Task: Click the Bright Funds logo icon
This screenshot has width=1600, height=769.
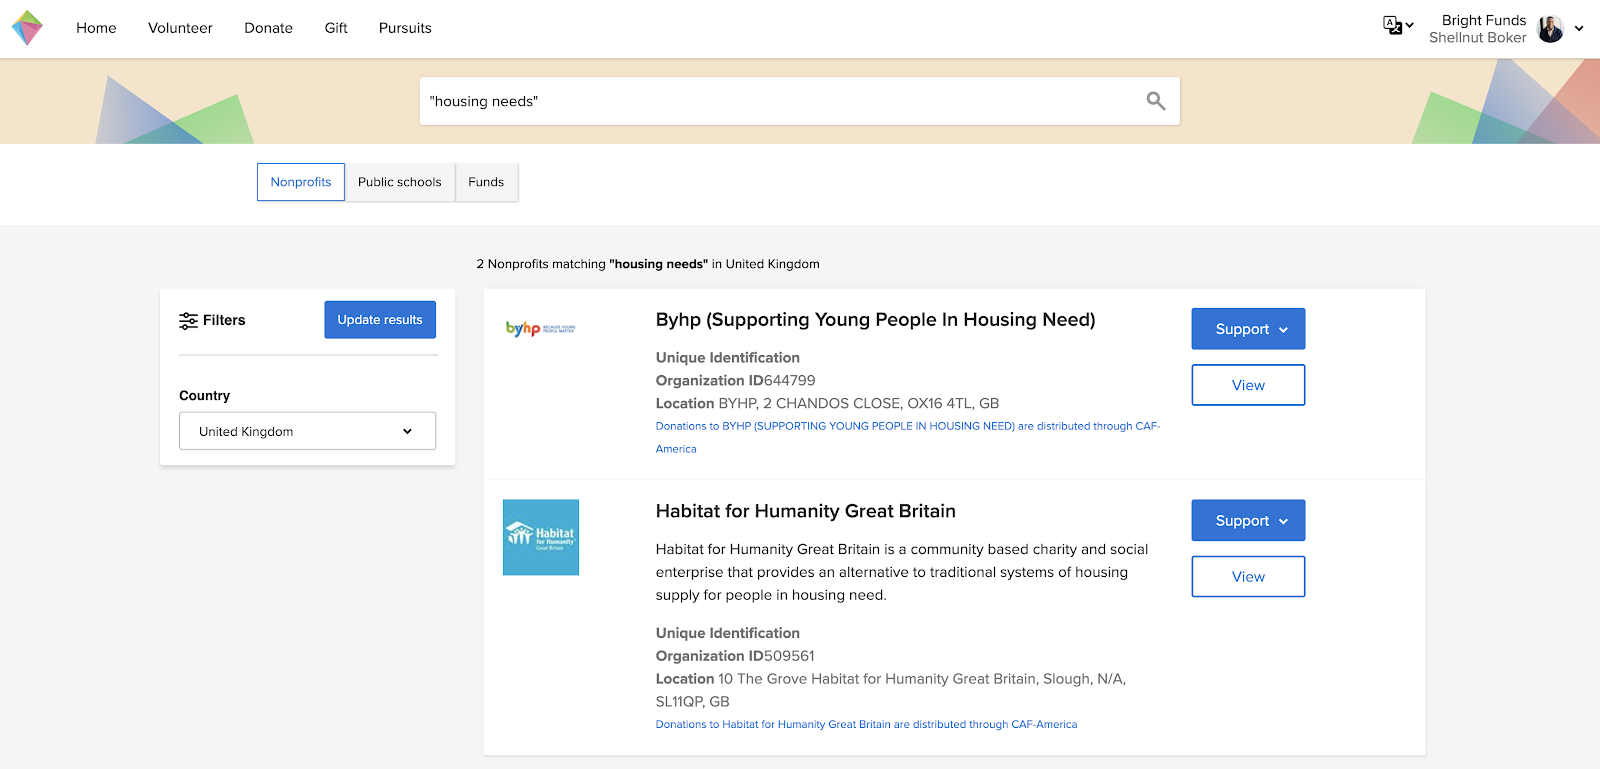Action: coord(27,28)
